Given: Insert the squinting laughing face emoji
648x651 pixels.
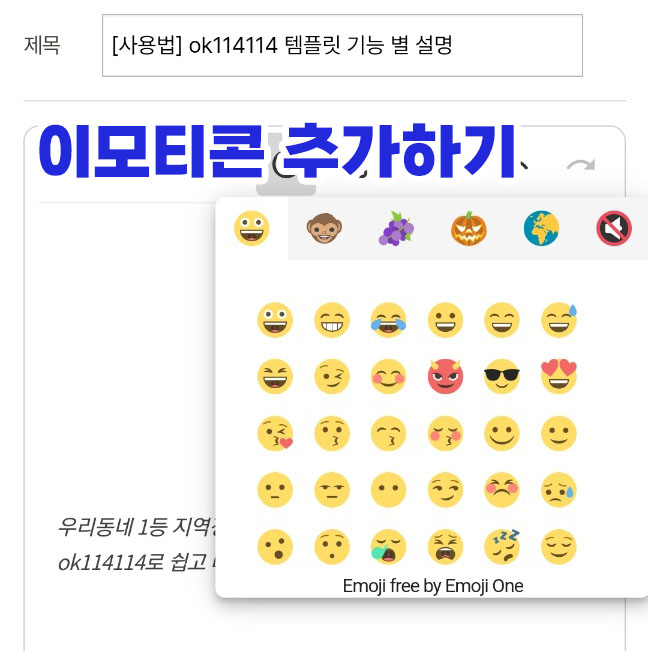Looking at the screenshot, I should point(275,377).
